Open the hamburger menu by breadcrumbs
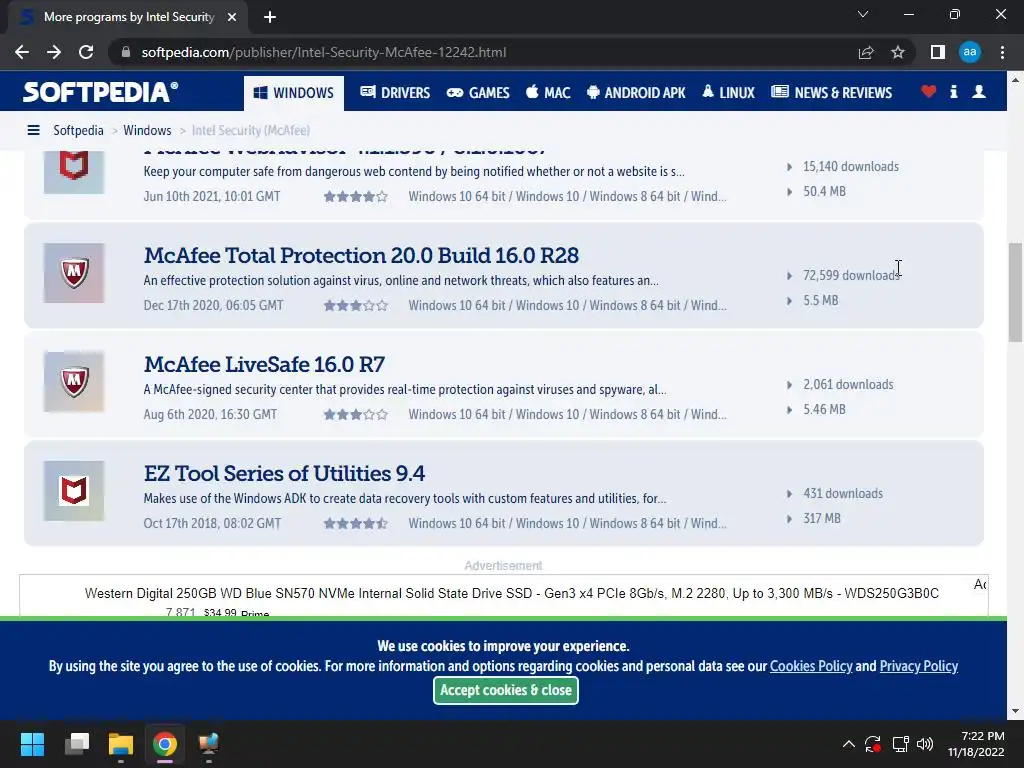The height and width of the screenshot is (768, 1024). [33, 131]
